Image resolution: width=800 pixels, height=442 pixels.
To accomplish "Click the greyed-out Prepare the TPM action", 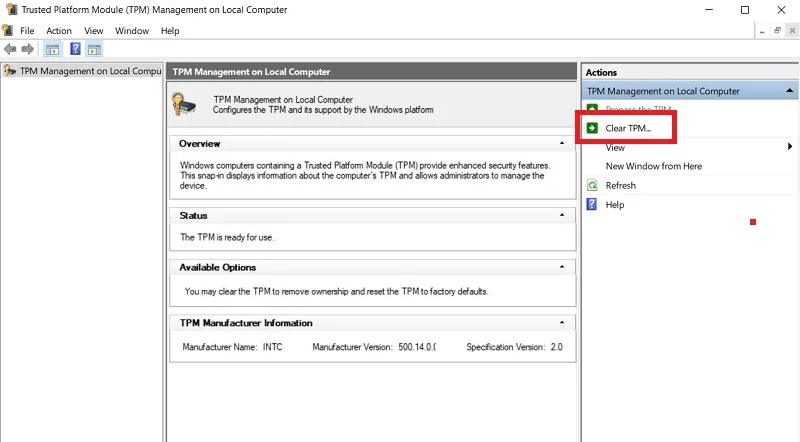I will (638, 109).
